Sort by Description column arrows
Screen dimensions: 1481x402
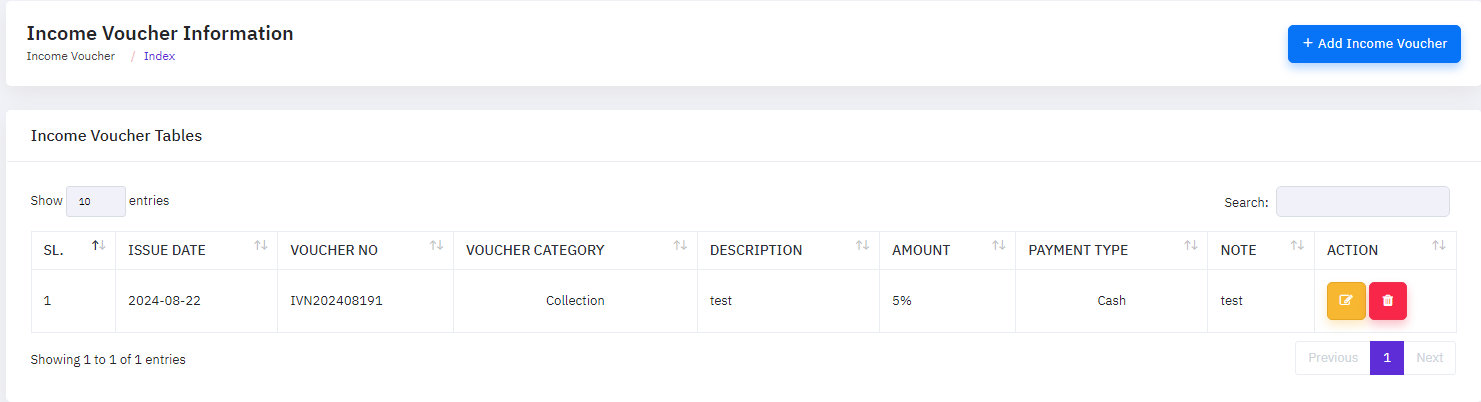pyautogui.click(x=862, y=246)
